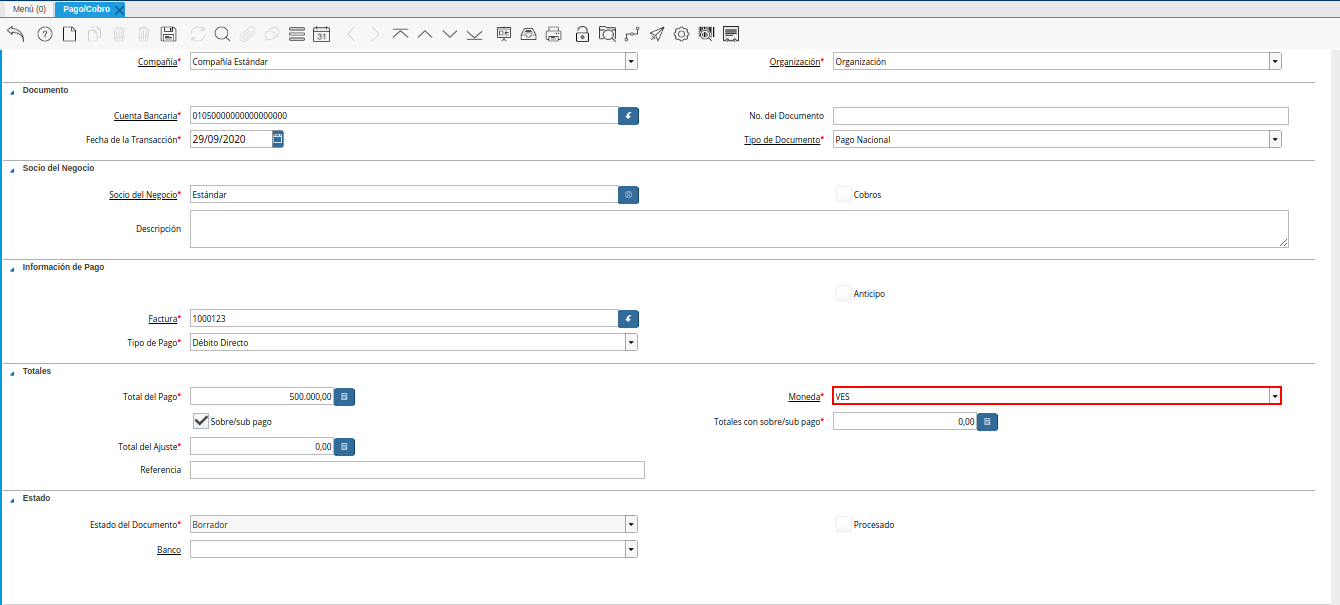Check the Anticipo checkbox
The width and height of the screenshot is (1340, 605).
[844, 294]
